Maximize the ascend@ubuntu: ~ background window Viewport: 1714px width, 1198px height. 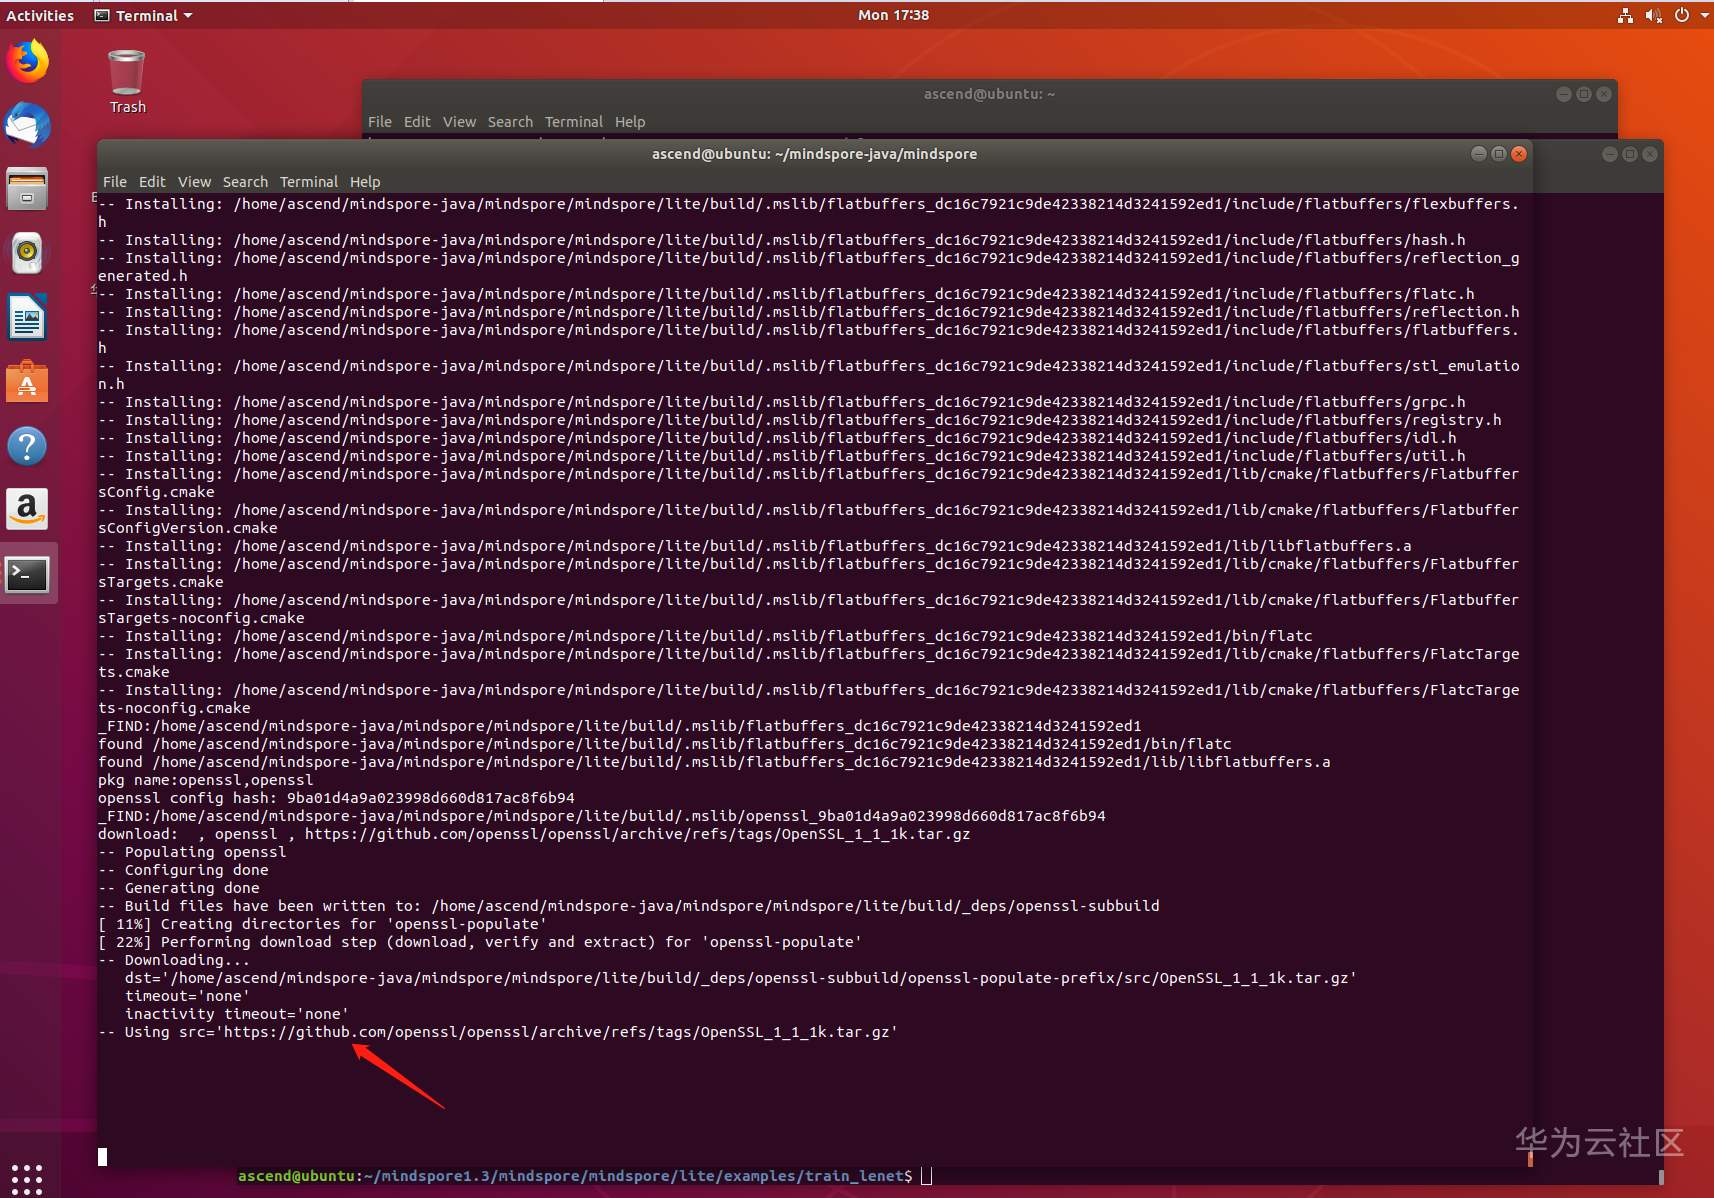[x=1584, y=94]
